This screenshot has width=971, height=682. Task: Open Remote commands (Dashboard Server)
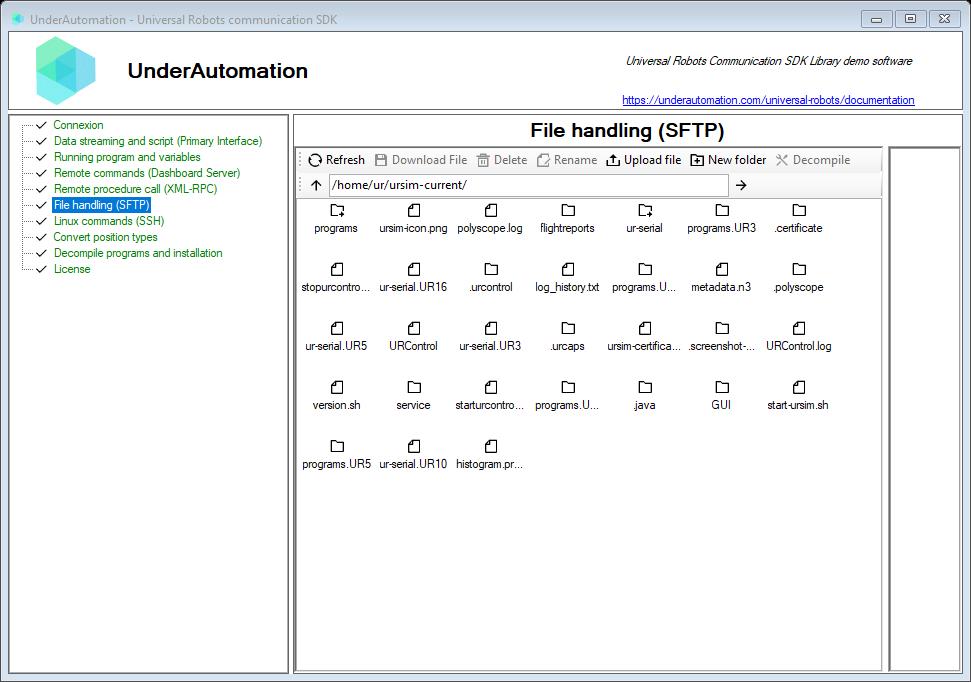click(147, 173)
